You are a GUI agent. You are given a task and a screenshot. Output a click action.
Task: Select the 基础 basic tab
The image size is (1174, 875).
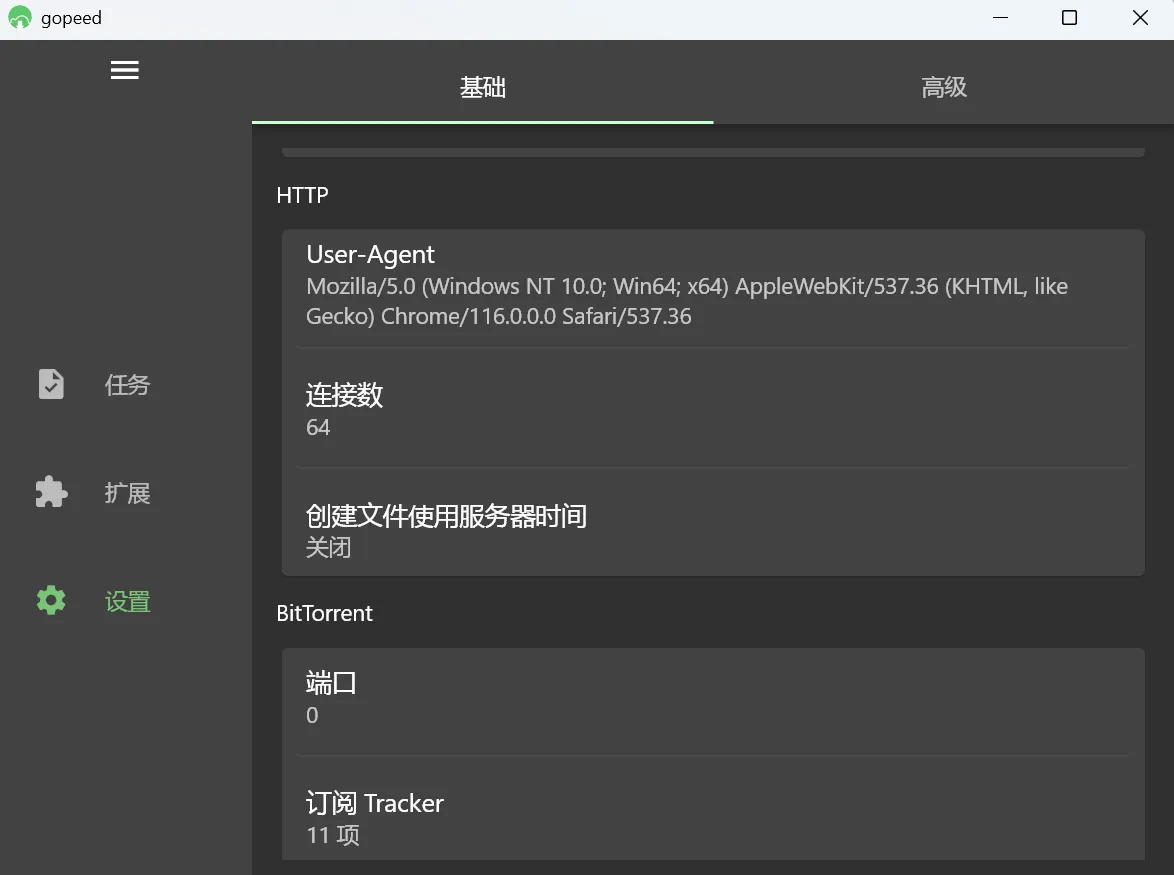point(483,88)
